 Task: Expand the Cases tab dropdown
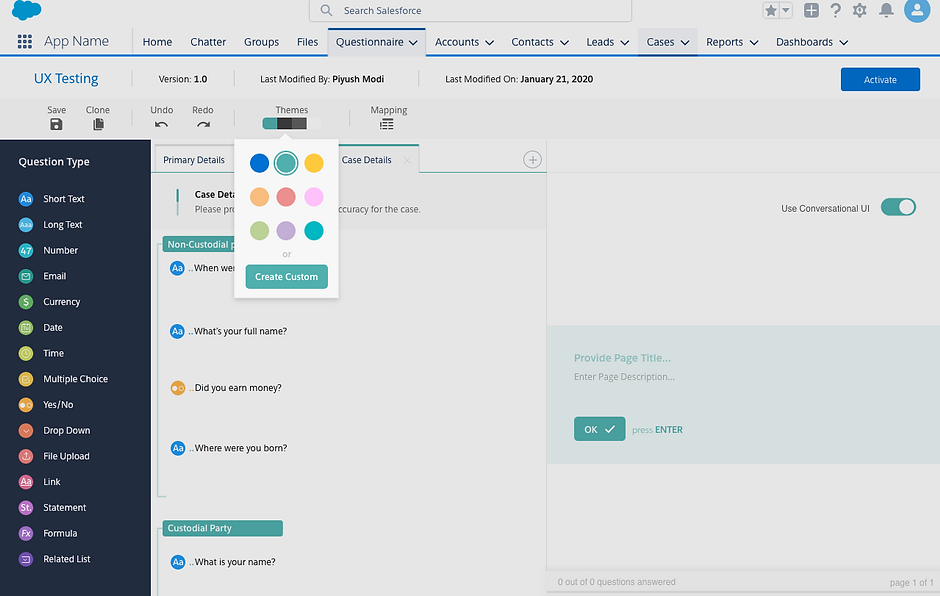(685, 43)
